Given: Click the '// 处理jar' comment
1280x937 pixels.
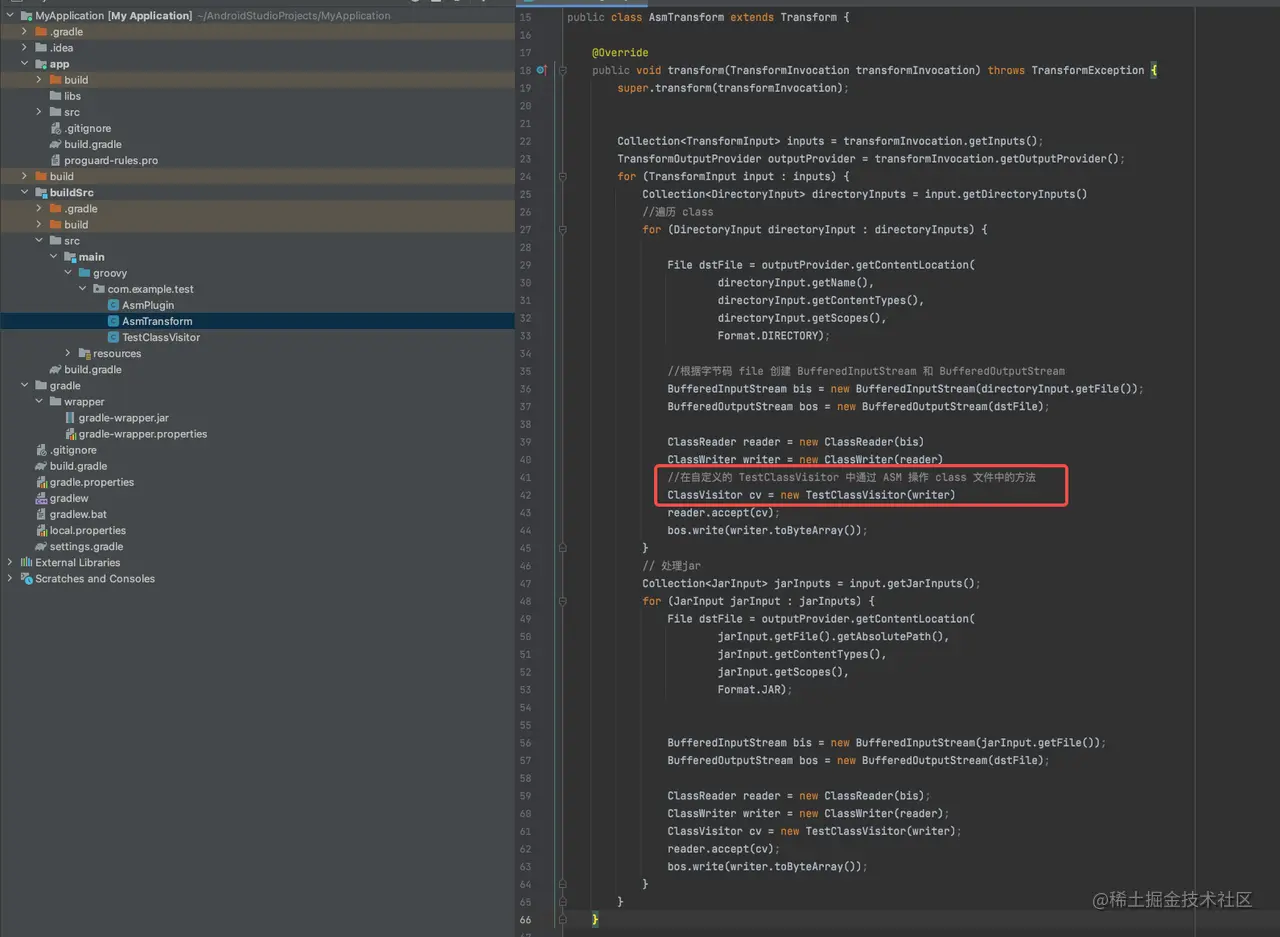Looking at the screenshot, I should click(x=672, y=566).
